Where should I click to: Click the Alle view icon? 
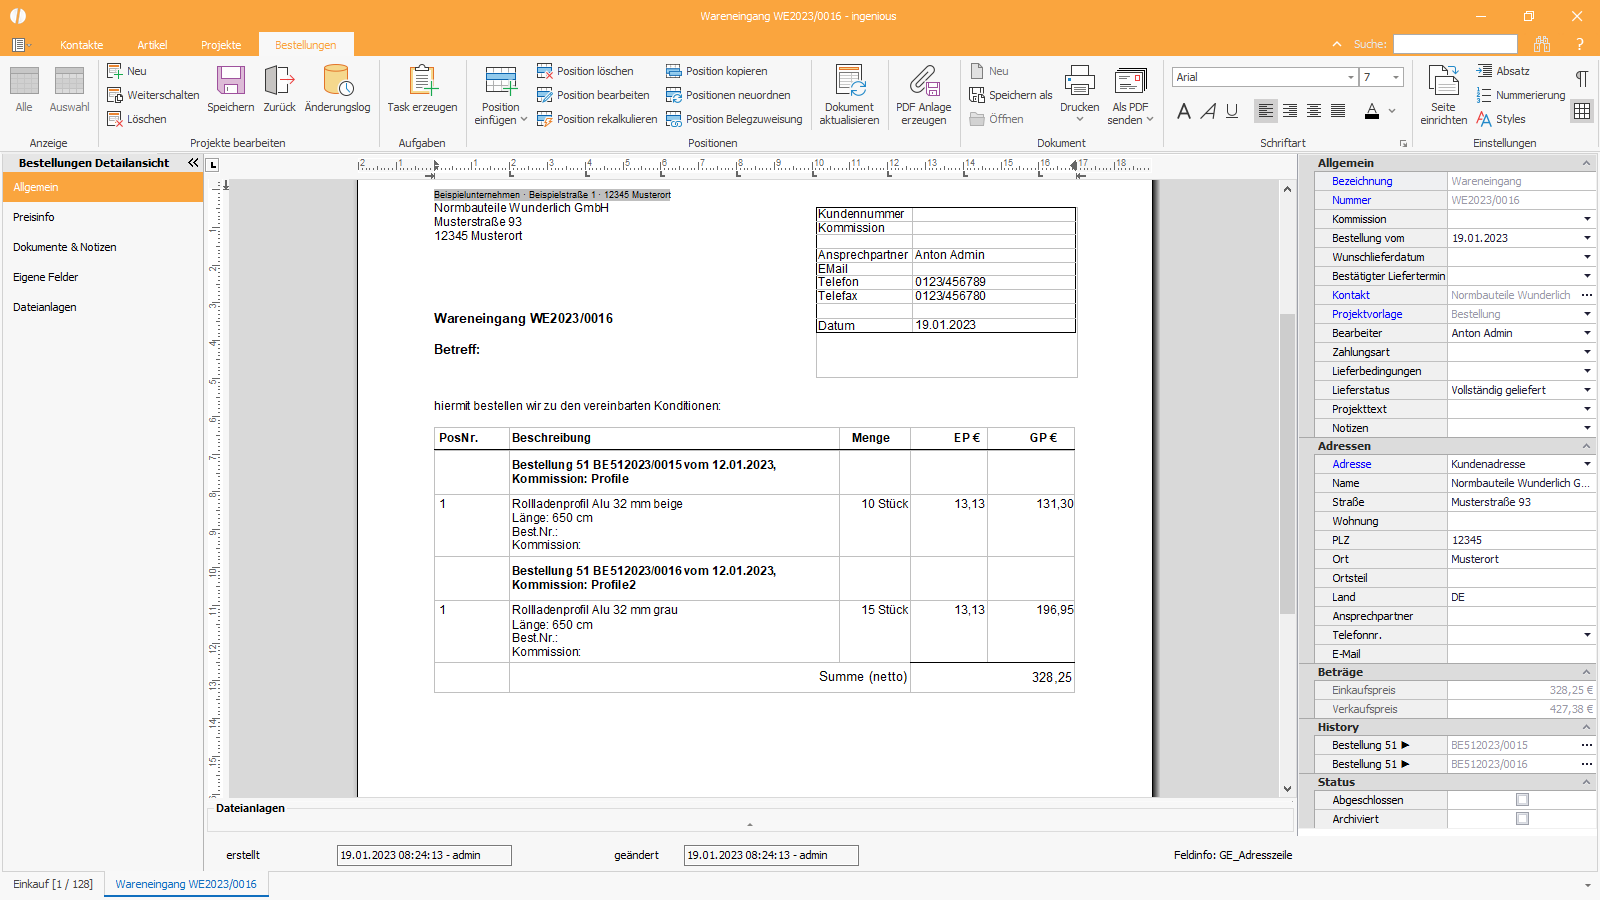pyautogui.click(x=24, y=81)
